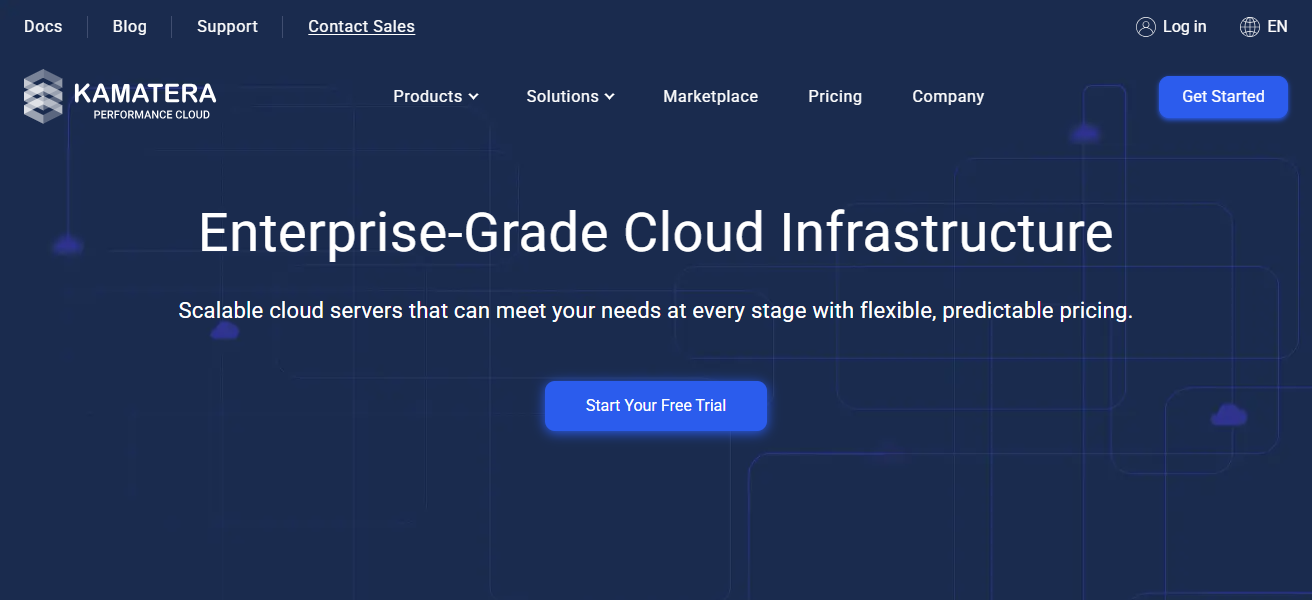
Task: Open the Products menu label
Action: 427,97
